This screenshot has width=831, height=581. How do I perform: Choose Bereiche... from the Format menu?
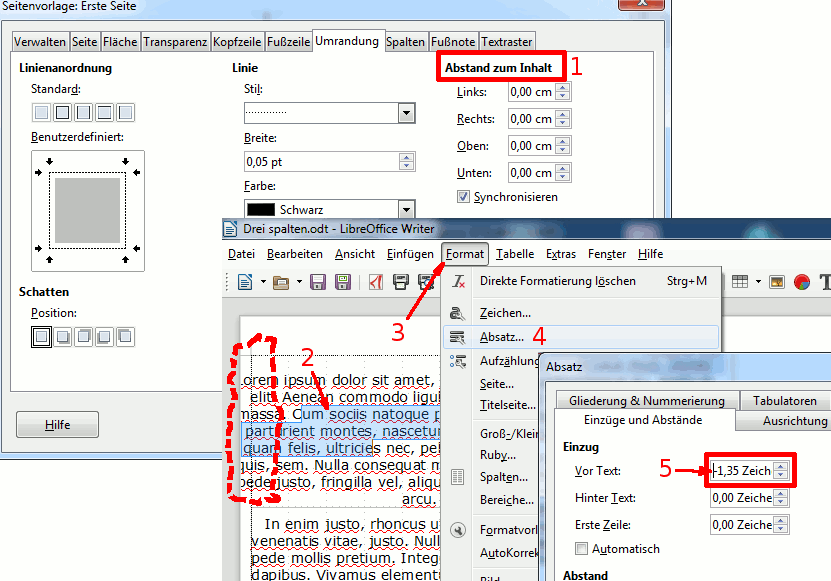[x=507, y=500]
